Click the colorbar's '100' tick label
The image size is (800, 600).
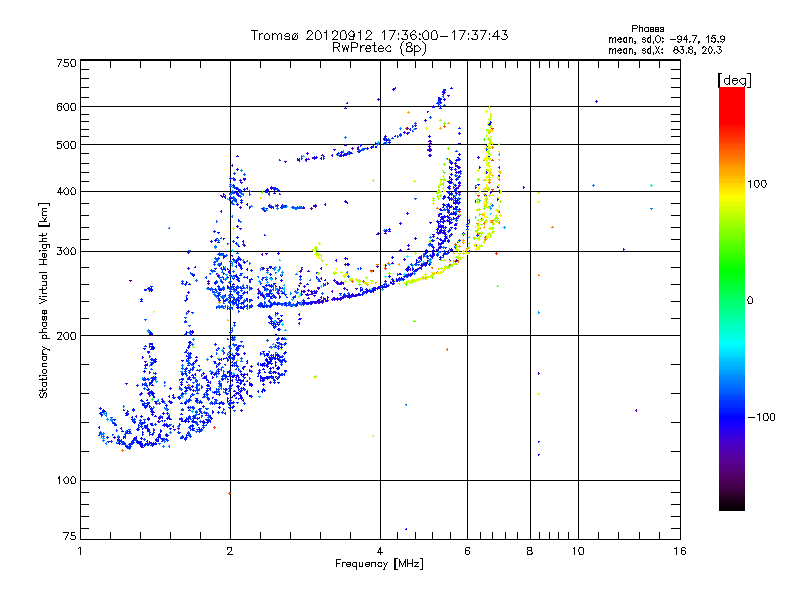pos(757,184)
